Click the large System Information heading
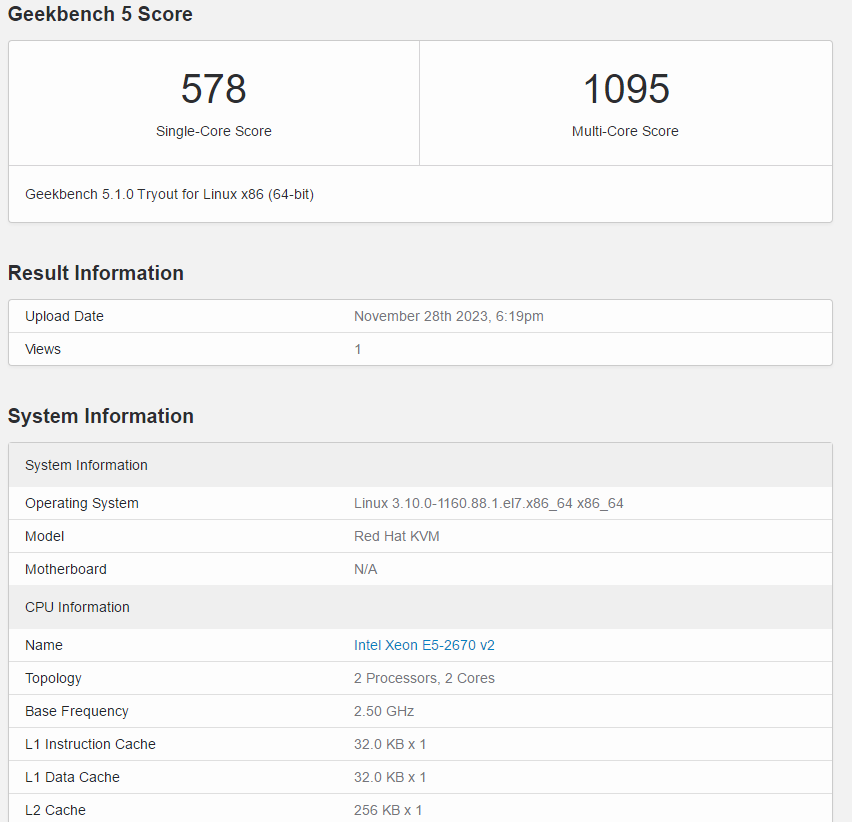The width and height of the screenshot is (852, 822). pyautogui.click(x=101, y=416)
